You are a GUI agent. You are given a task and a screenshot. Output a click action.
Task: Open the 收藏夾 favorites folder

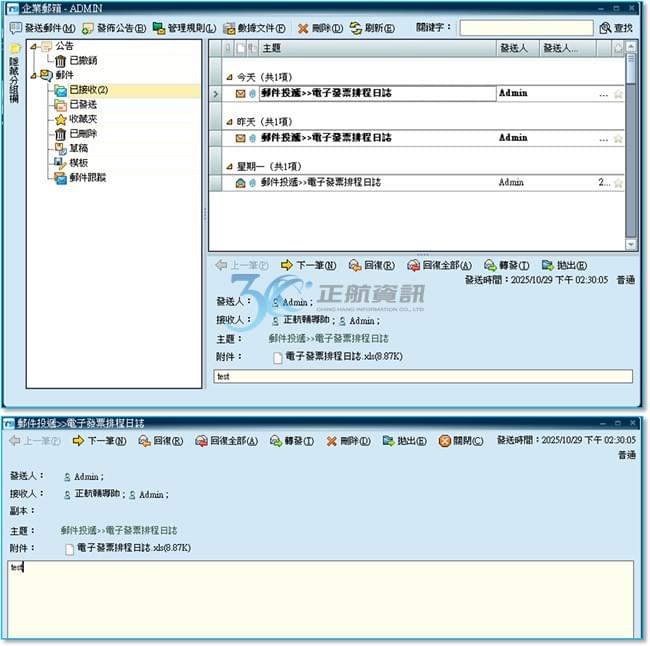click(76, 119)
